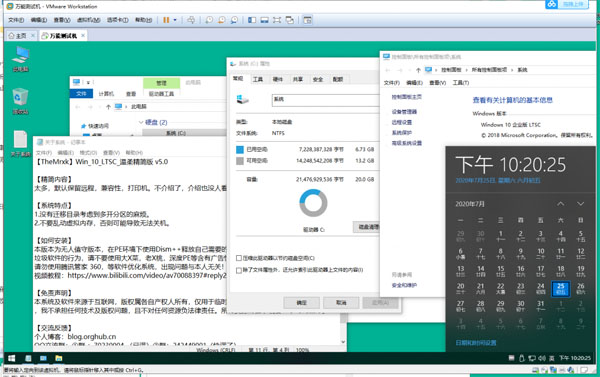Go to next month in calendar flyout
The height and width of the screenshot is (377, 600).
click(580, 204)
